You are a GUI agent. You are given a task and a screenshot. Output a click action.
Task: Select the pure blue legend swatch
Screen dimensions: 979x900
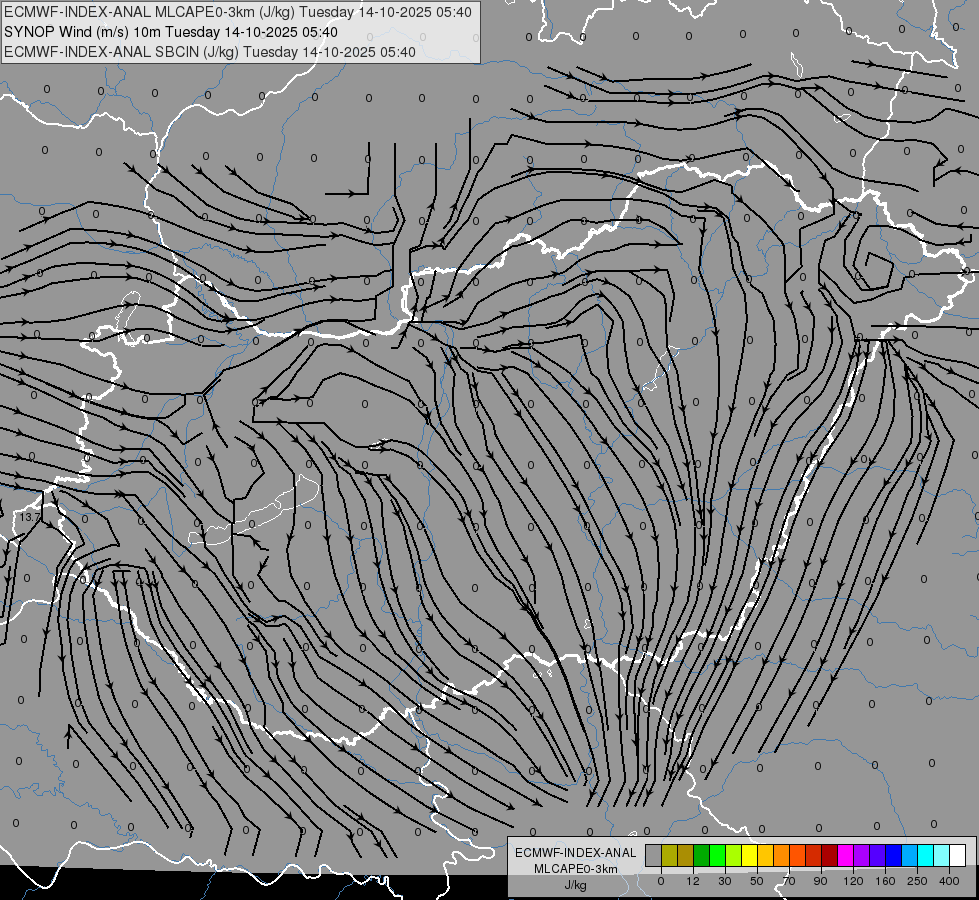[x=893, y=855]
